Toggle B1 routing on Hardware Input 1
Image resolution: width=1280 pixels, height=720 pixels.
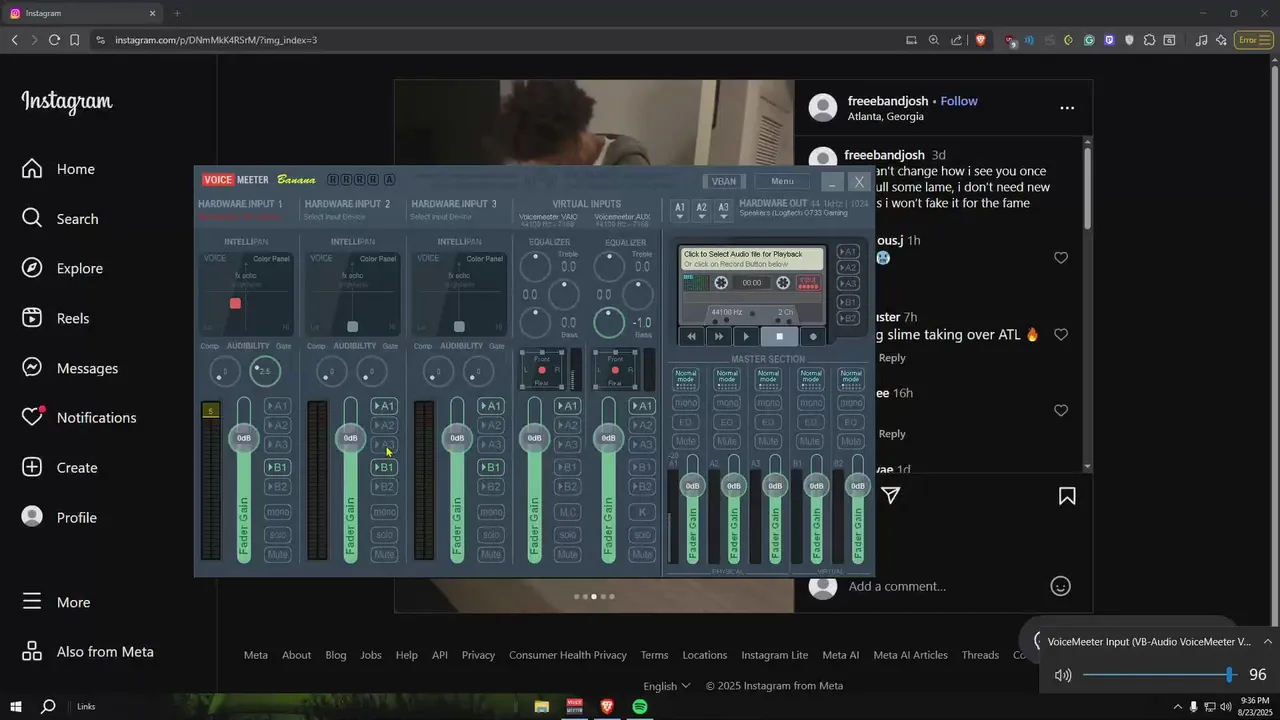[x=277, y=467]
